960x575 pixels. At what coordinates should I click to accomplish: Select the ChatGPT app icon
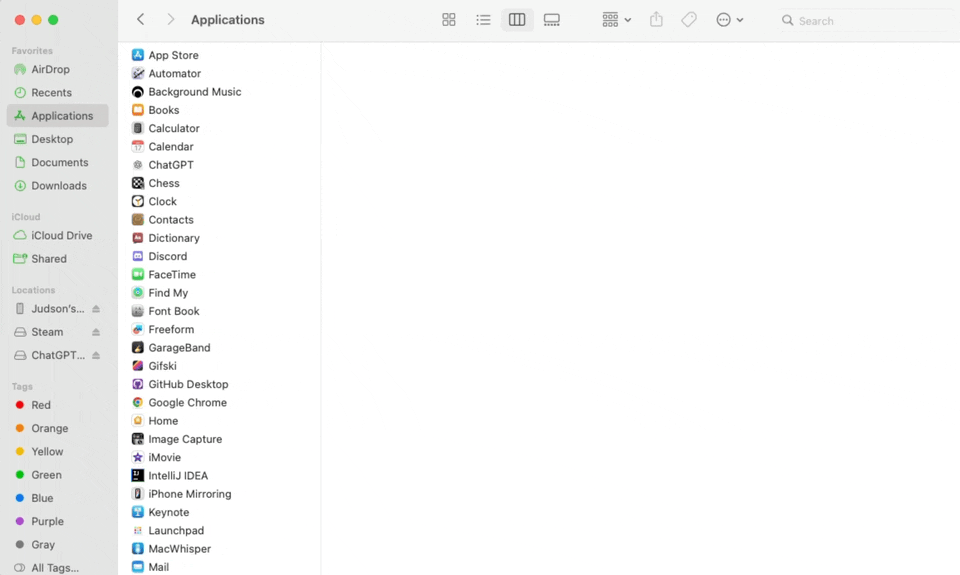(138, 165)
